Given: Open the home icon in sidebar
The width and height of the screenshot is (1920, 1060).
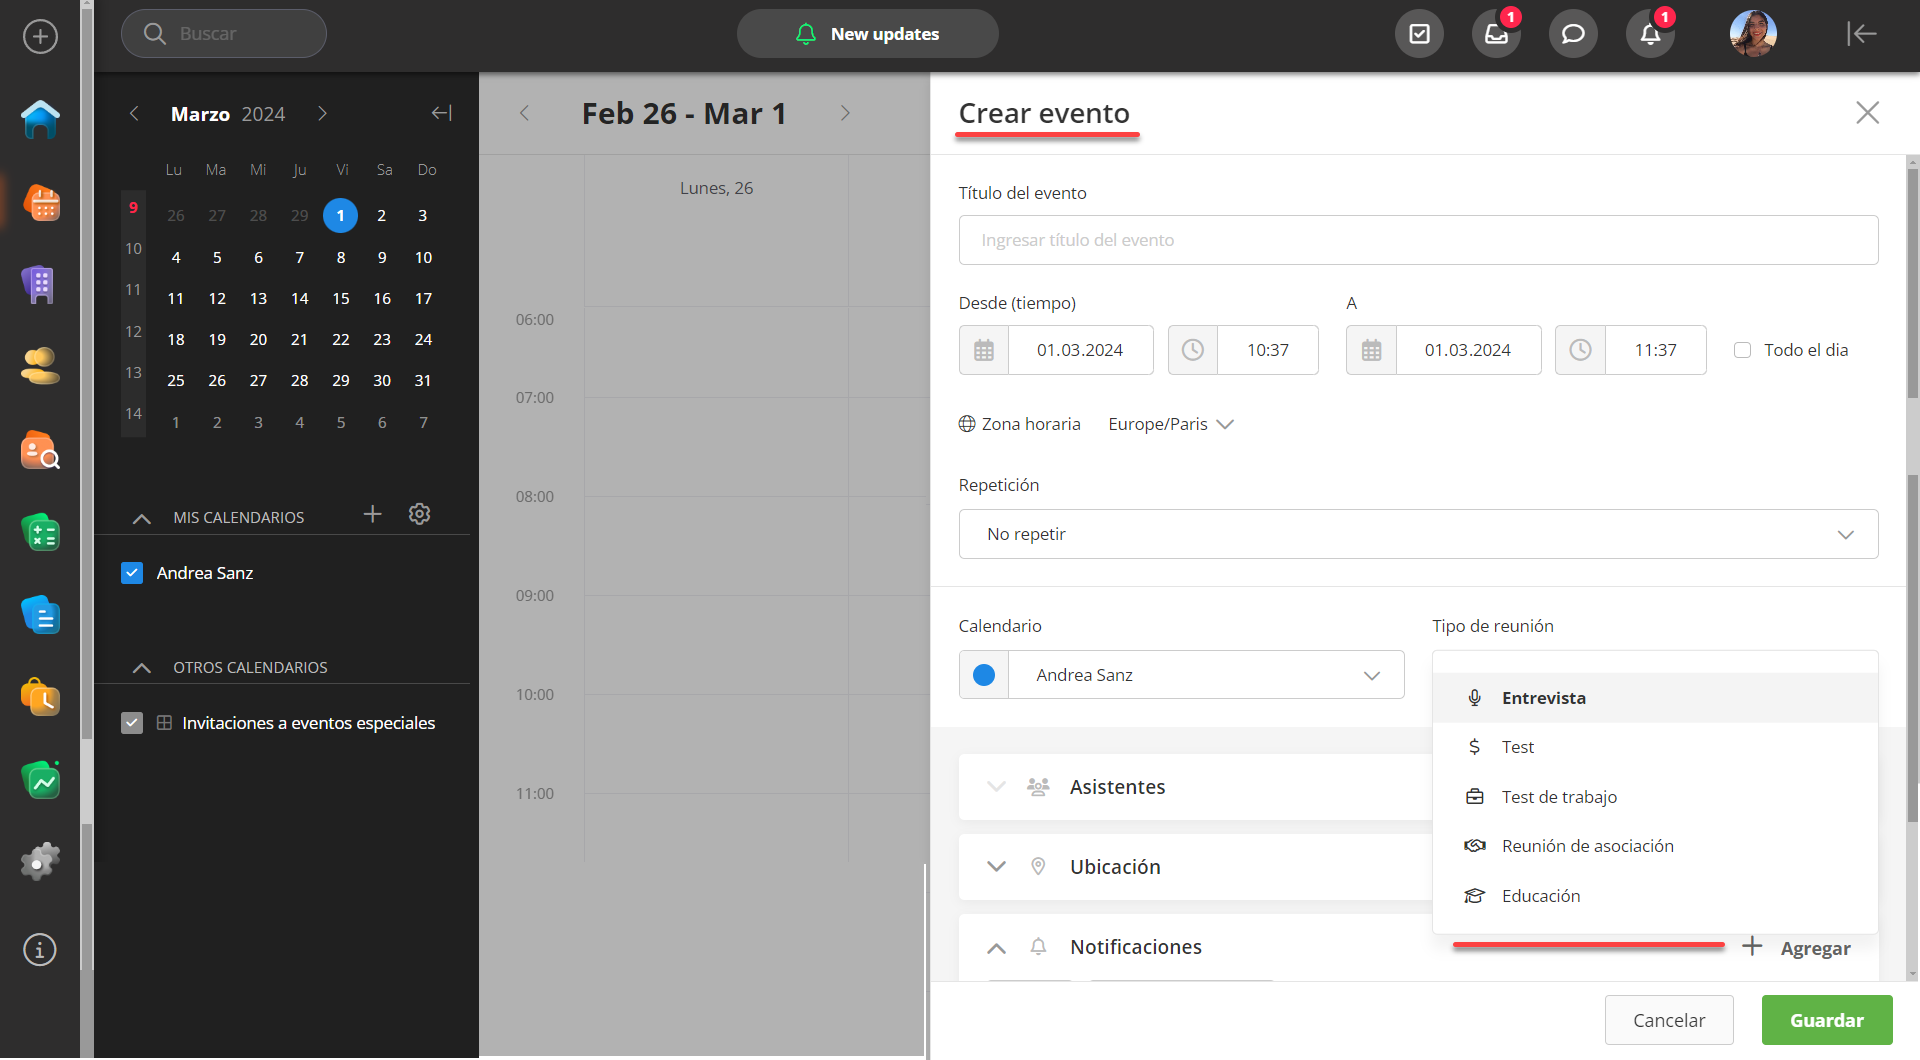Looking at the screenshot, I should click(x=40, y=120).
